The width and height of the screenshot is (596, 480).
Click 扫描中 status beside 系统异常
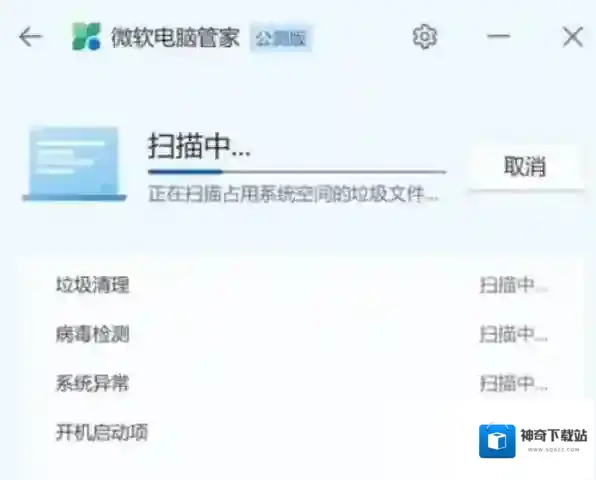click(514, 383)
